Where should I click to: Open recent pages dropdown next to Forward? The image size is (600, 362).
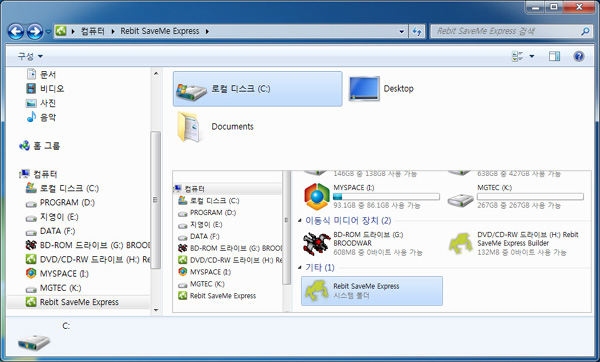coord(48,32)
